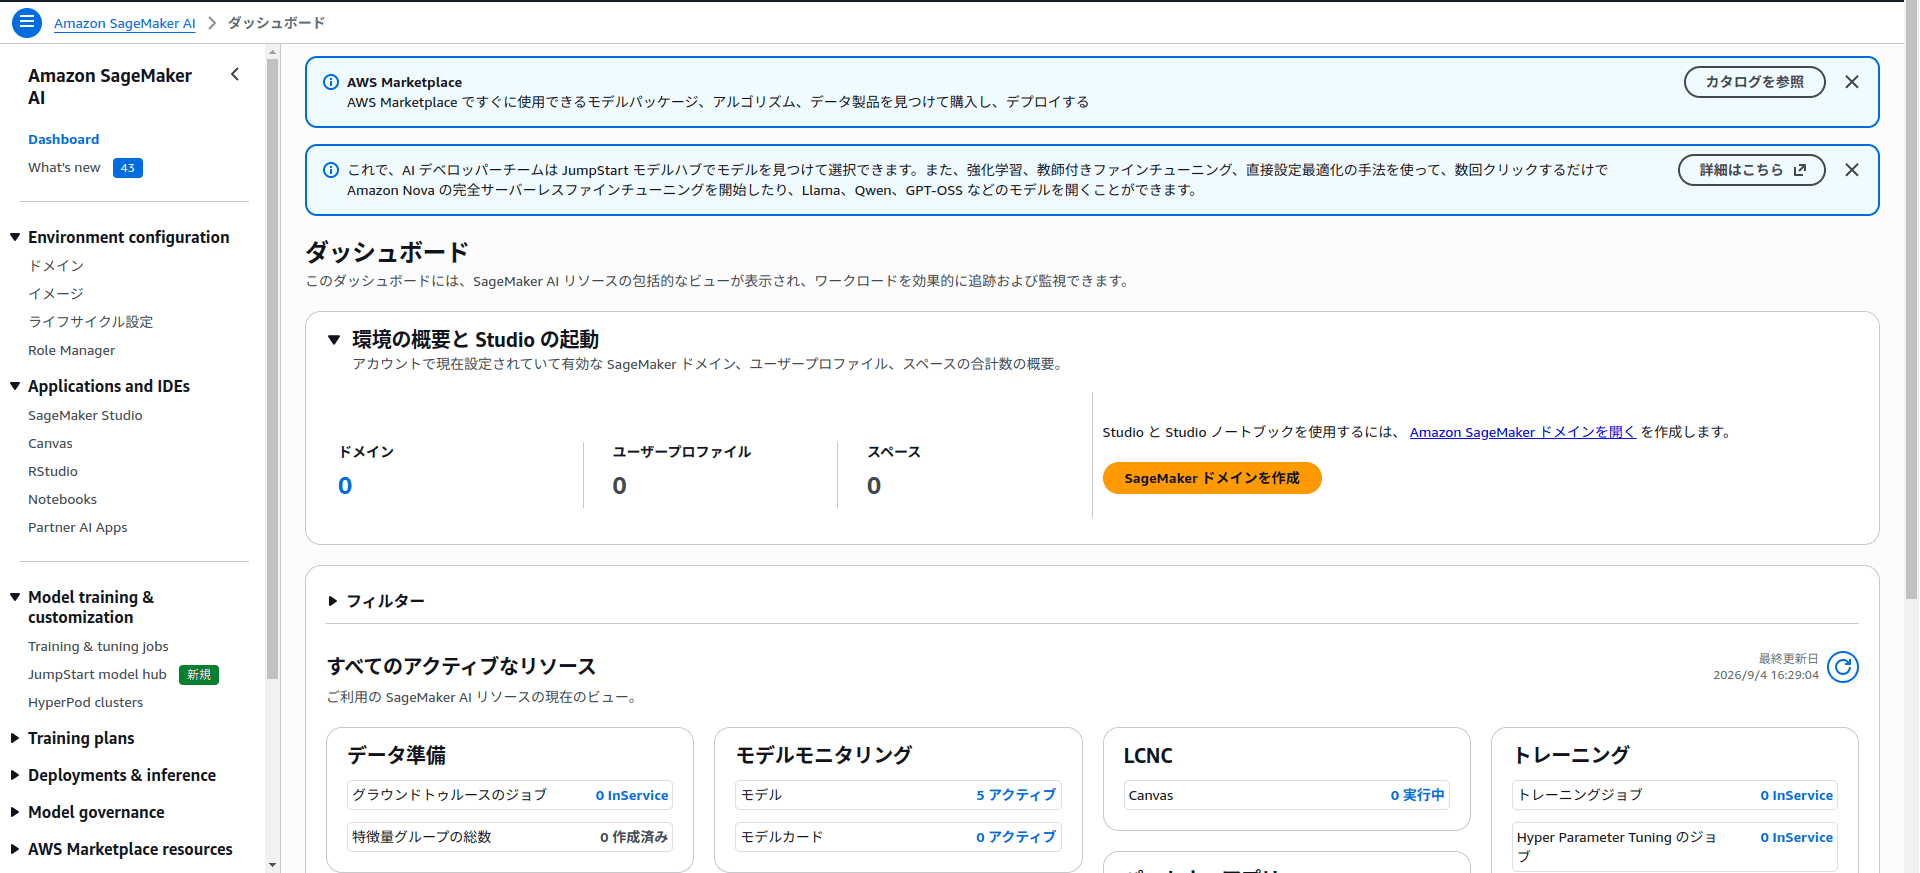Open Notebooks in the sidebar
The image size is (1920, 873).
click(x=62, y=500)
